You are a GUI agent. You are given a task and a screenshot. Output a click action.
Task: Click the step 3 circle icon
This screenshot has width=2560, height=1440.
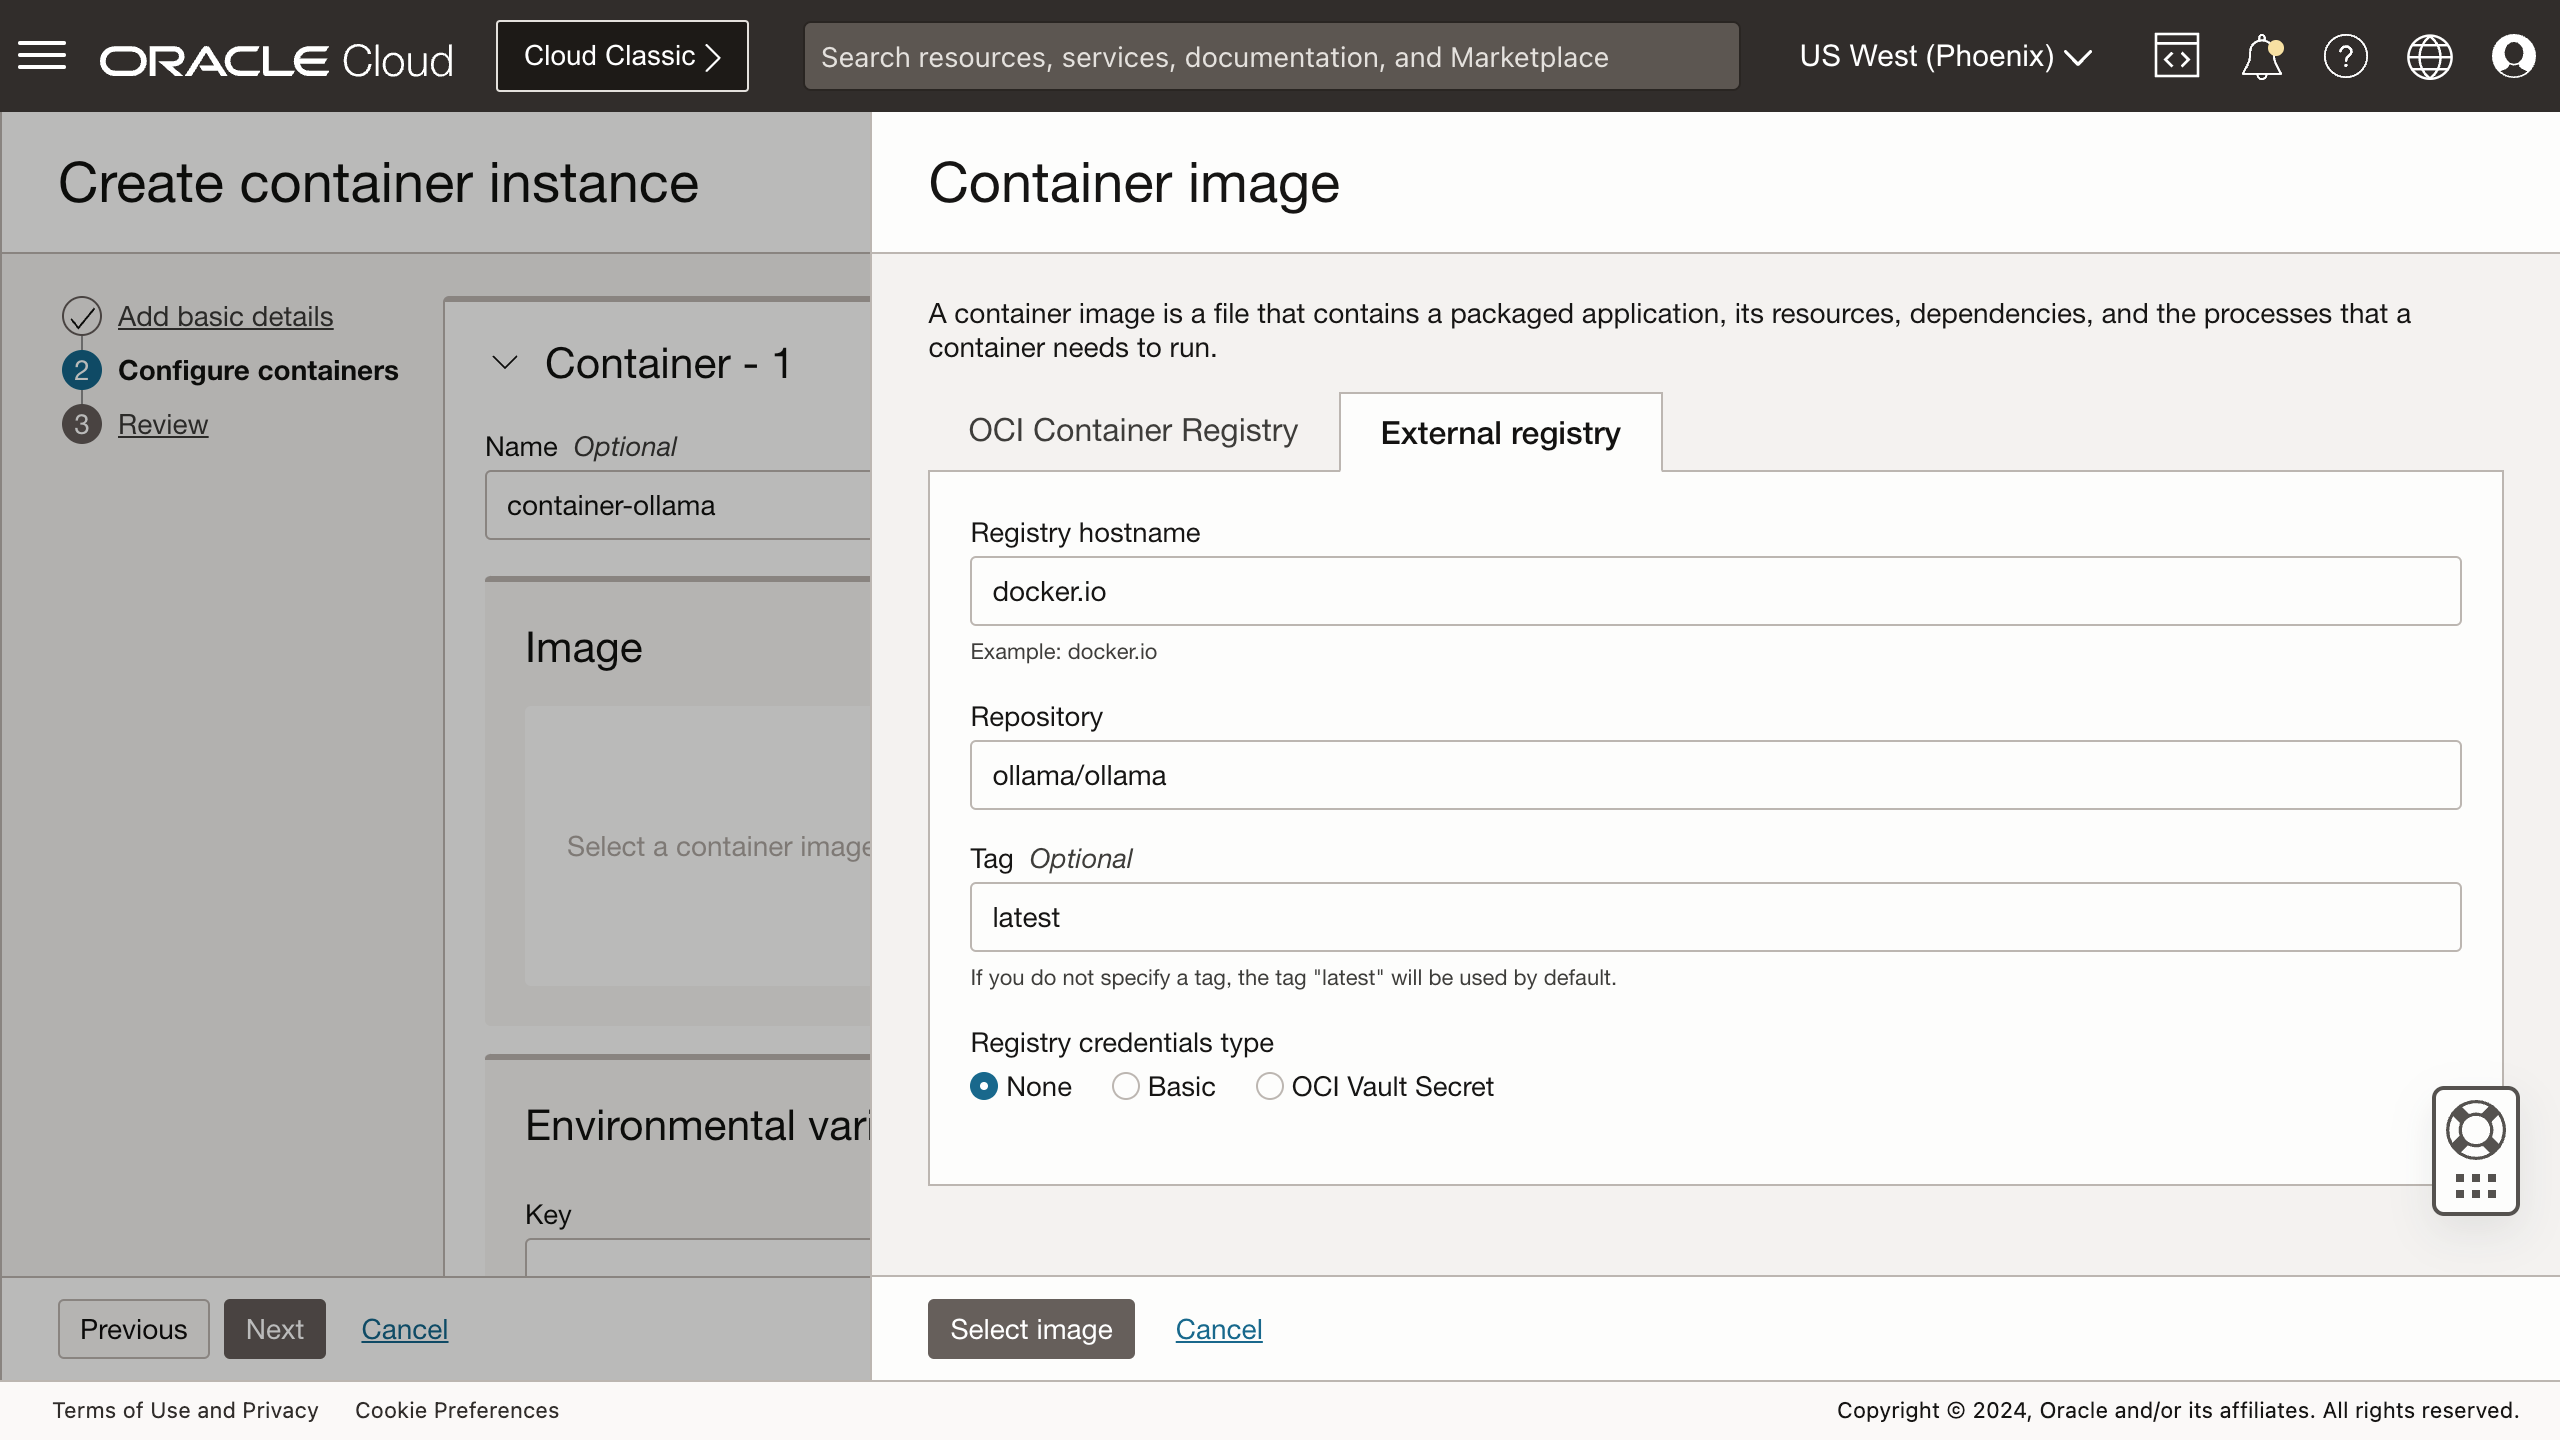tap(82, 424)
